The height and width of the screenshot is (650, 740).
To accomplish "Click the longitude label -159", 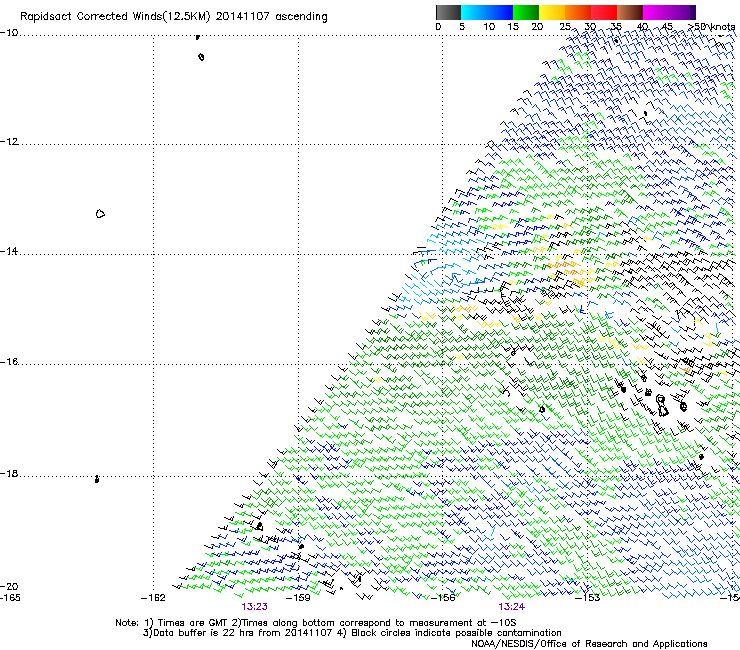I will pyautogui.click(x=298, y=598).
